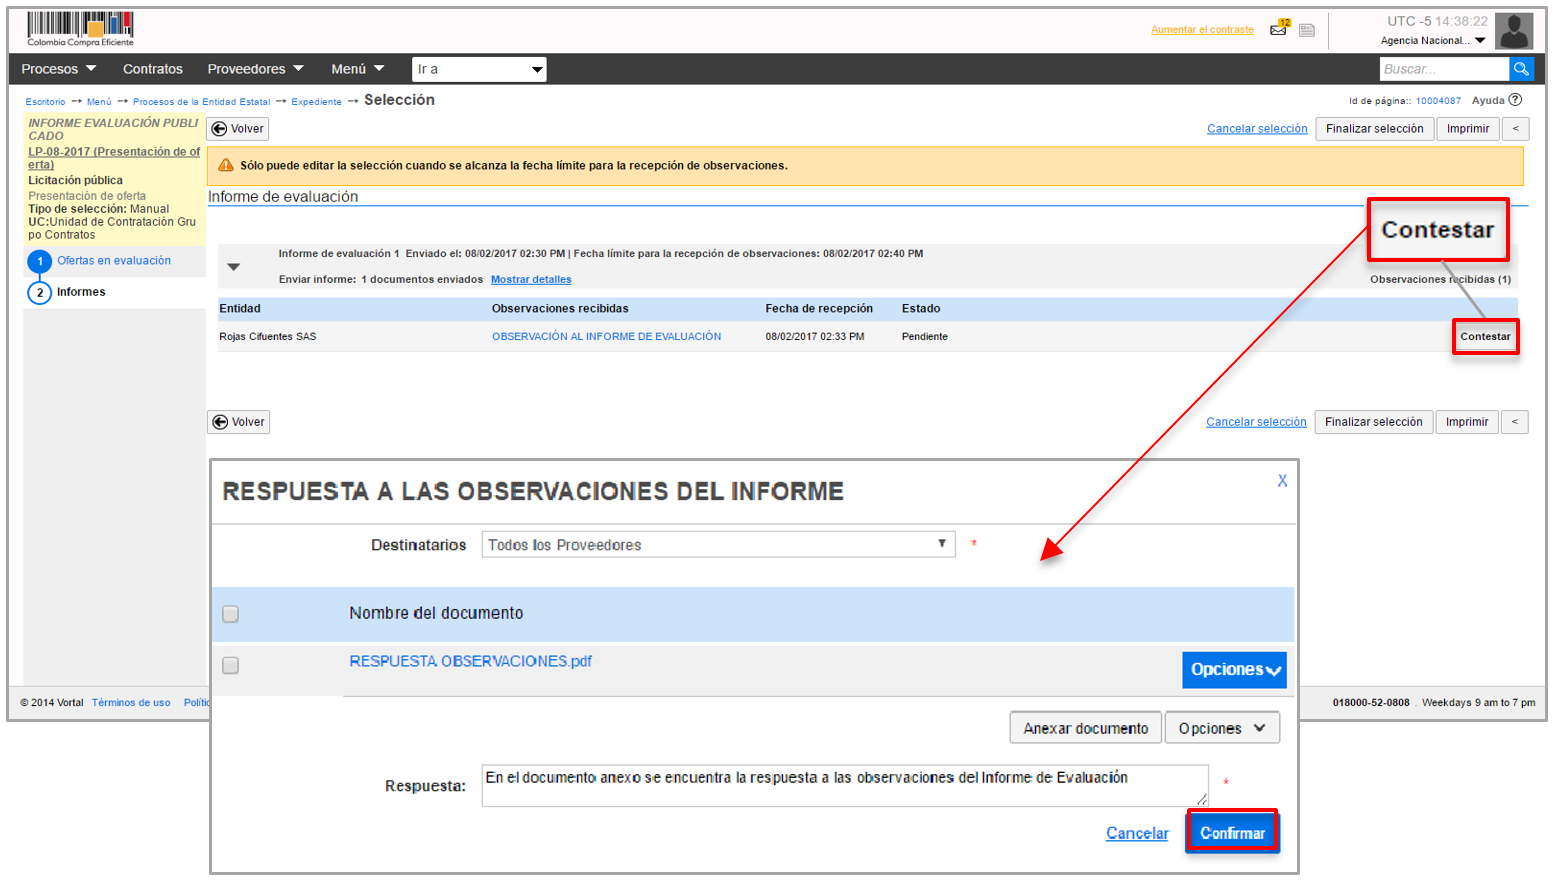The image size is (1557, 885).
Task: Click the top Volver back-arrow button
Action: point(238,129)
